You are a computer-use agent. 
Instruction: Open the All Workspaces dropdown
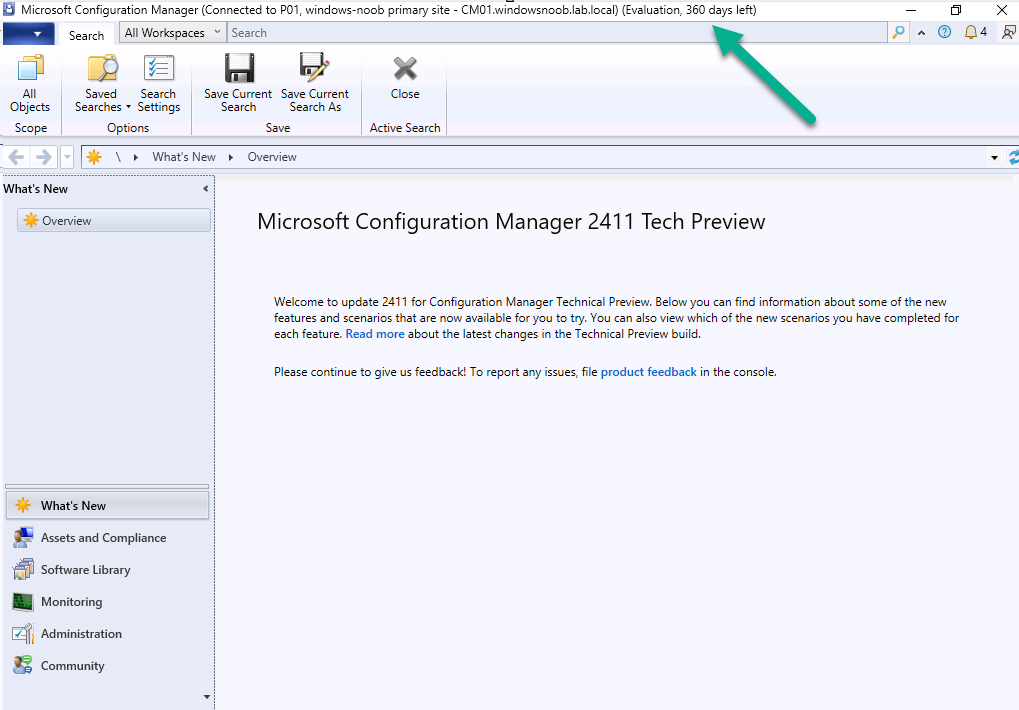click(x=172, y=32)
